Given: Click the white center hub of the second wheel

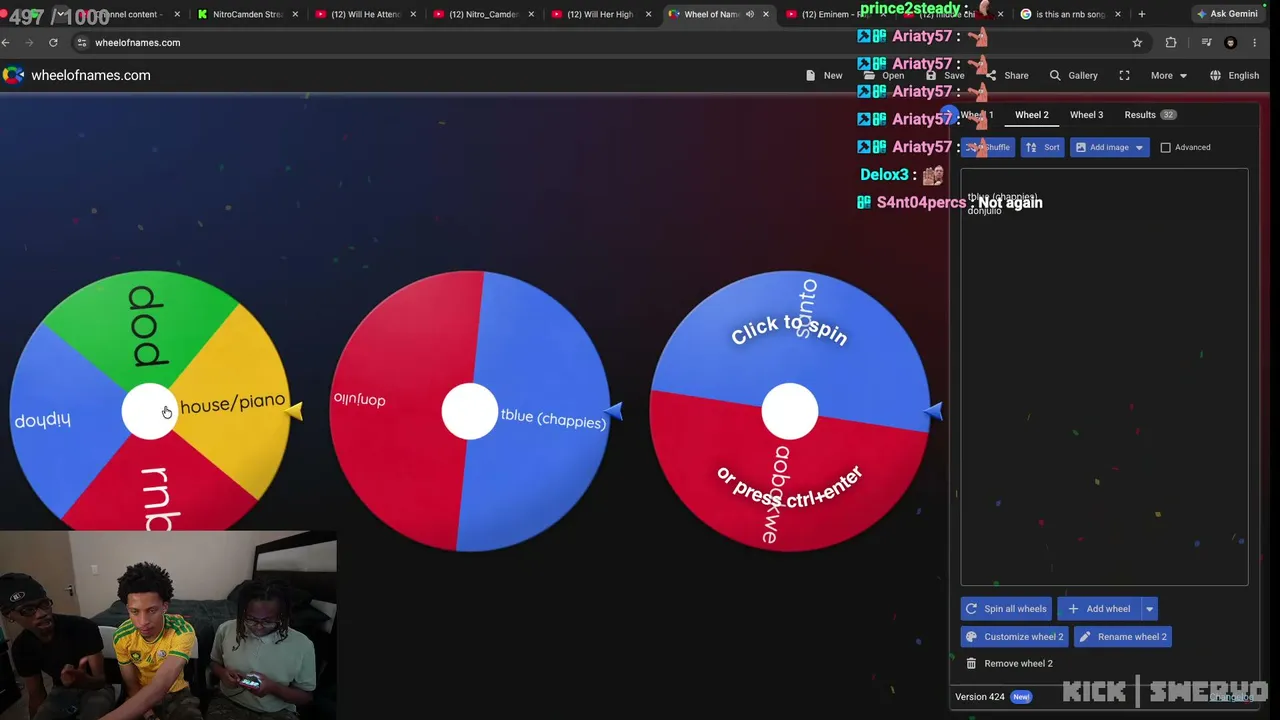Looking at the screenshot, I should 470,411.
